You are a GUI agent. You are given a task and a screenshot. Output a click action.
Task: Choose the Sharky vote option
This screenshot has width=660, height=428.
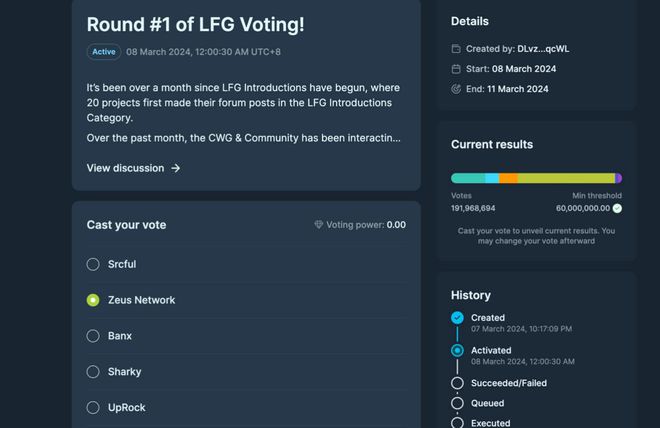[x=93, y=372]
